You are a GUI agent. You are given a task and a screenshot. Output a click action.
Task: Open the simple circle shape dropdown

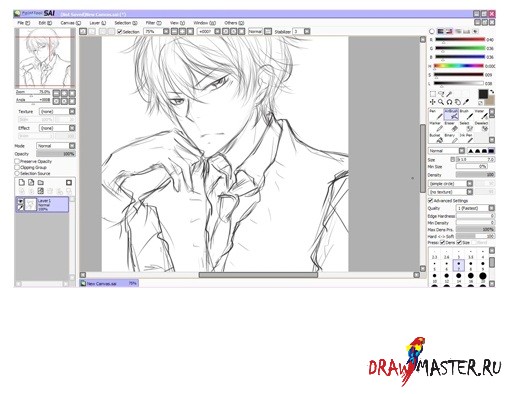pyautogui.click(x=451, y=184)
